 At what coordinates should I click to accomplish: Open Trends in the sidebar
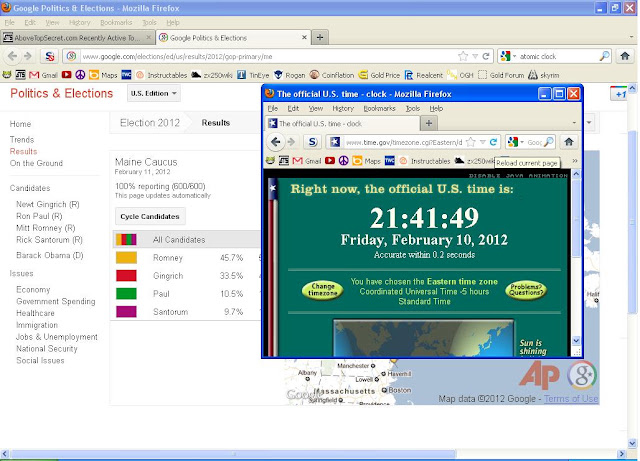coord(22,140)
